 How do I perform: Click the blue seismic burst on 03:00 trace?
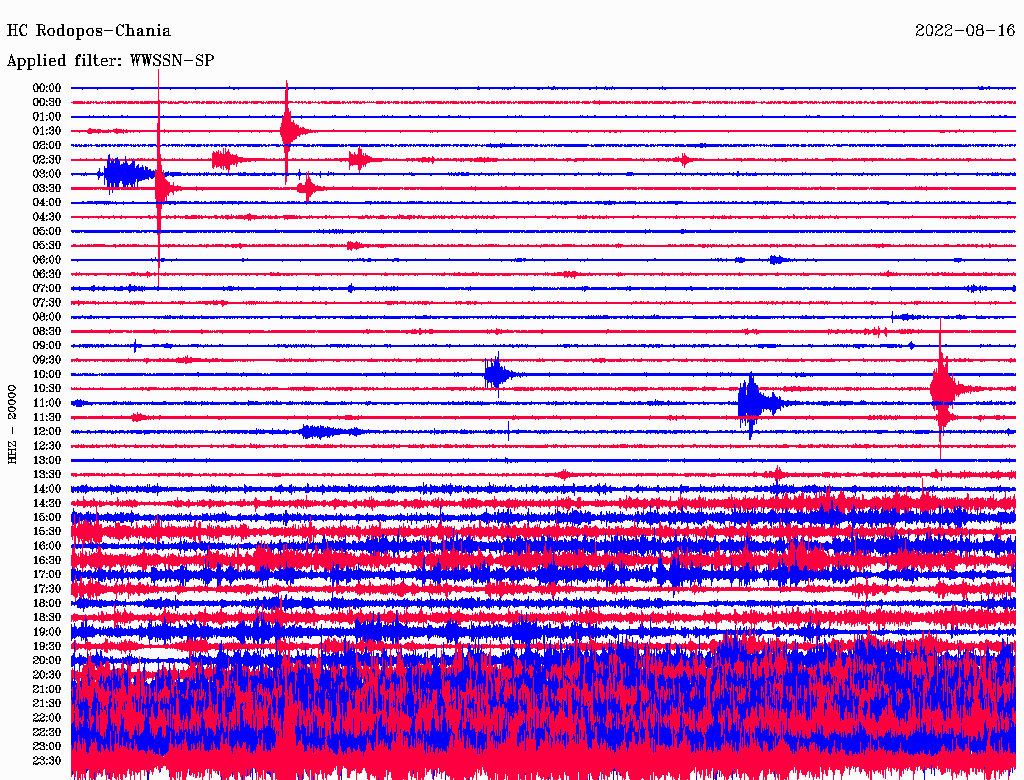pos(125,174)
